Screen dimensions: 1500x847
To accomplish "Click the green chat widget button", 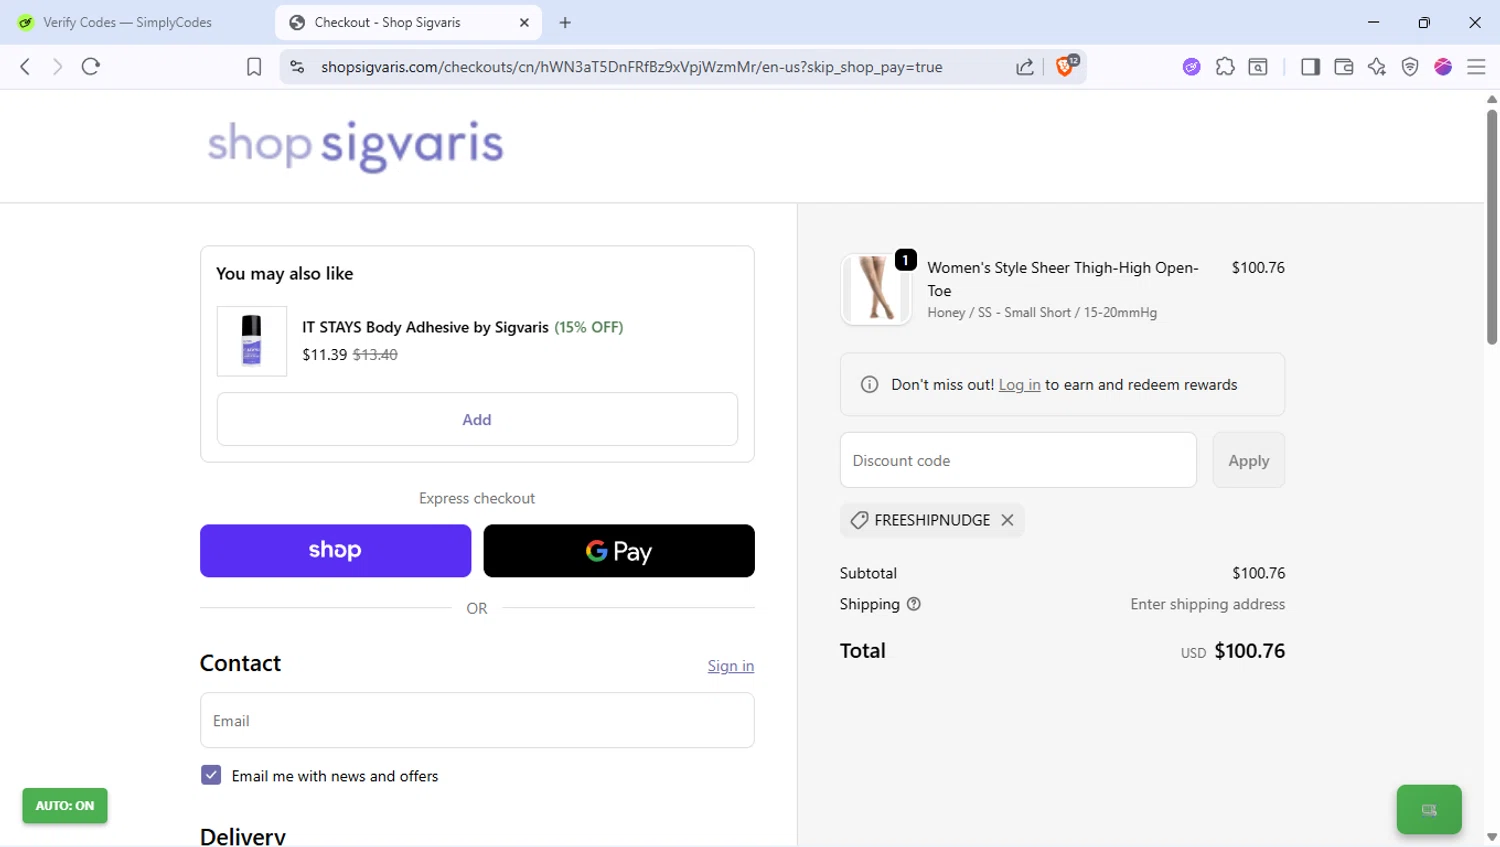I will click(x=1429, y=810).
